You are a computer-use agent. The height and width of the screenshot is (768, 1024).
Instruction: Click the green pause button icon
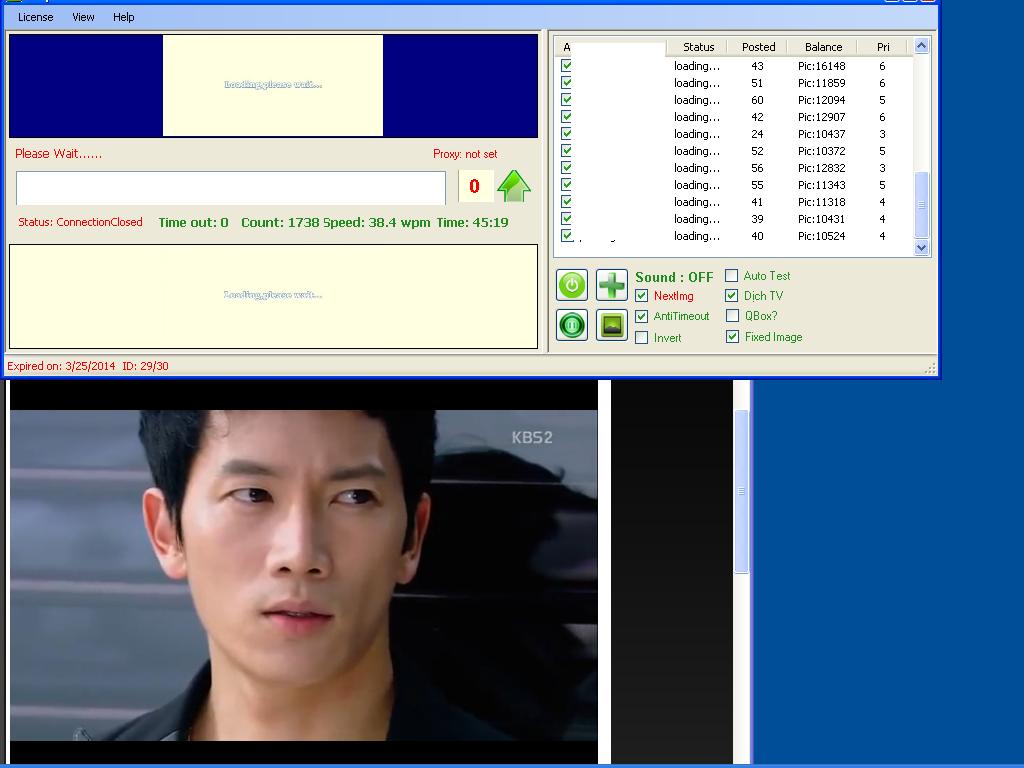pyautogui.click(x=572, y=325)
